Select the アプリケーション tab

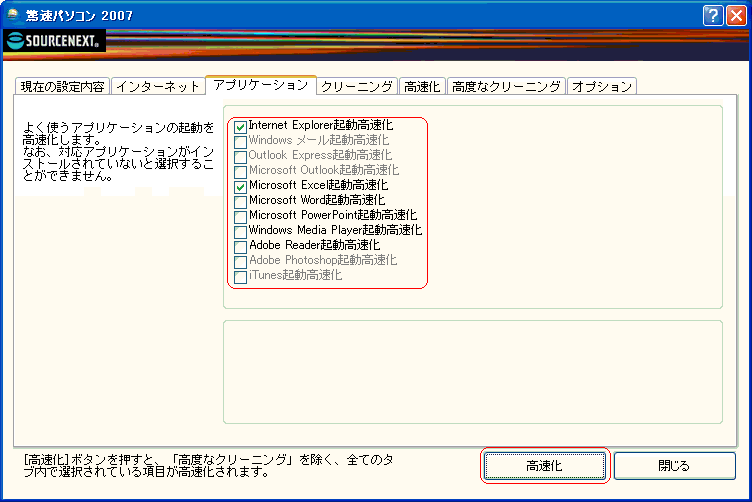[260, 85]
